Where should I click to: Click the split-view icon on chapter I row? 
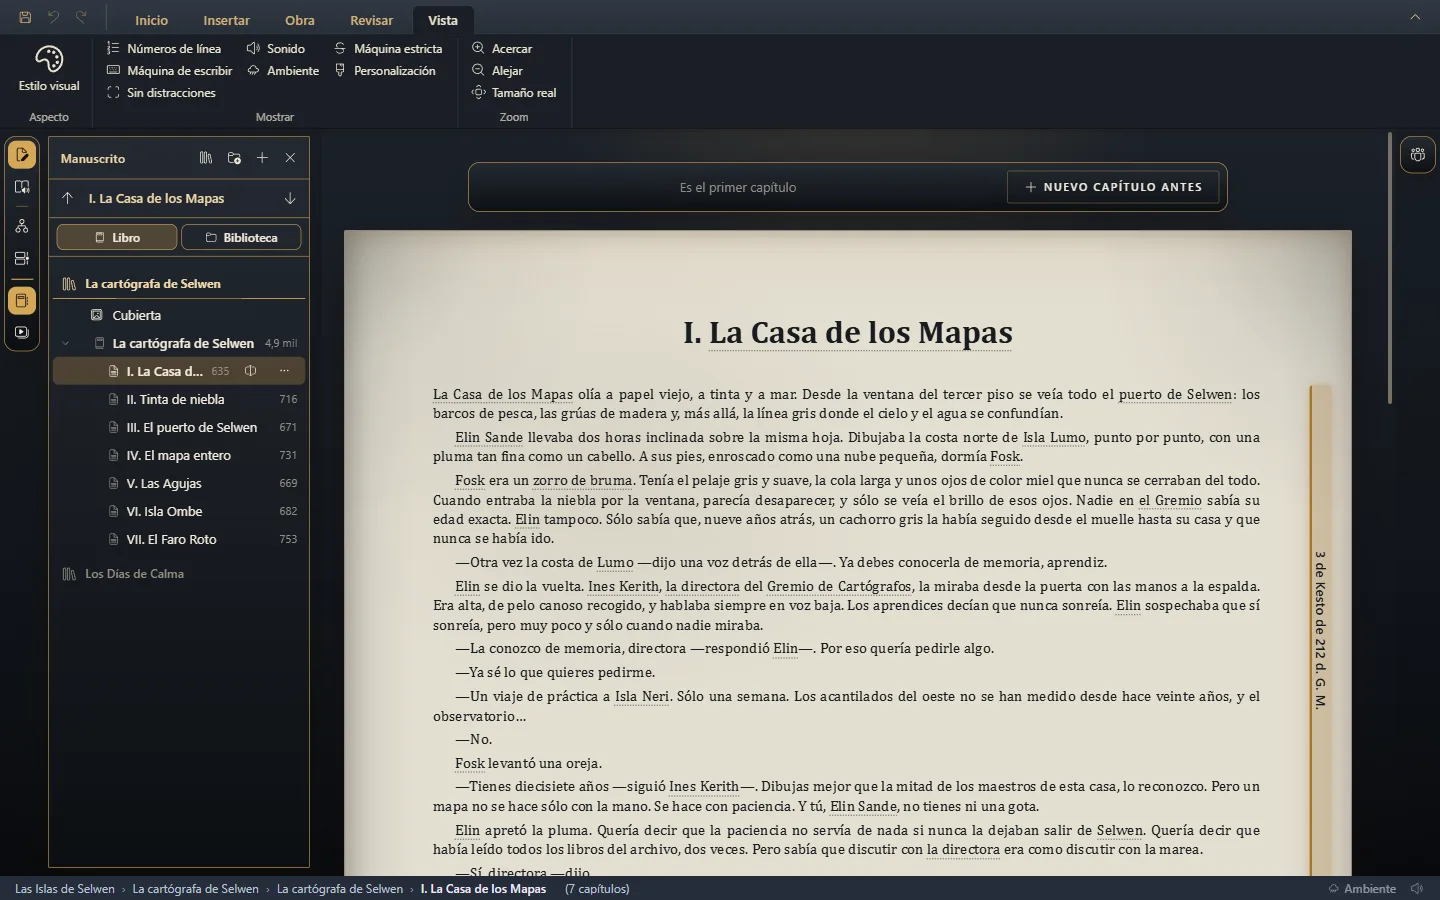coord(251,371)
